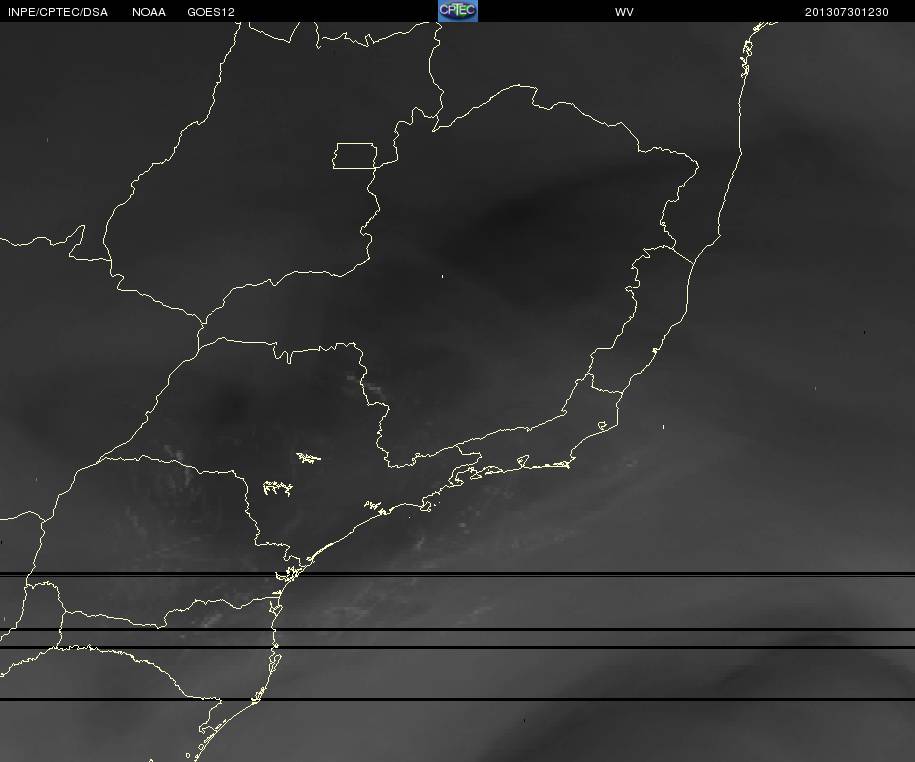Click the CPTEC logo in header
This screenshot has width=915, height=762.
click(x=458, y=11)
